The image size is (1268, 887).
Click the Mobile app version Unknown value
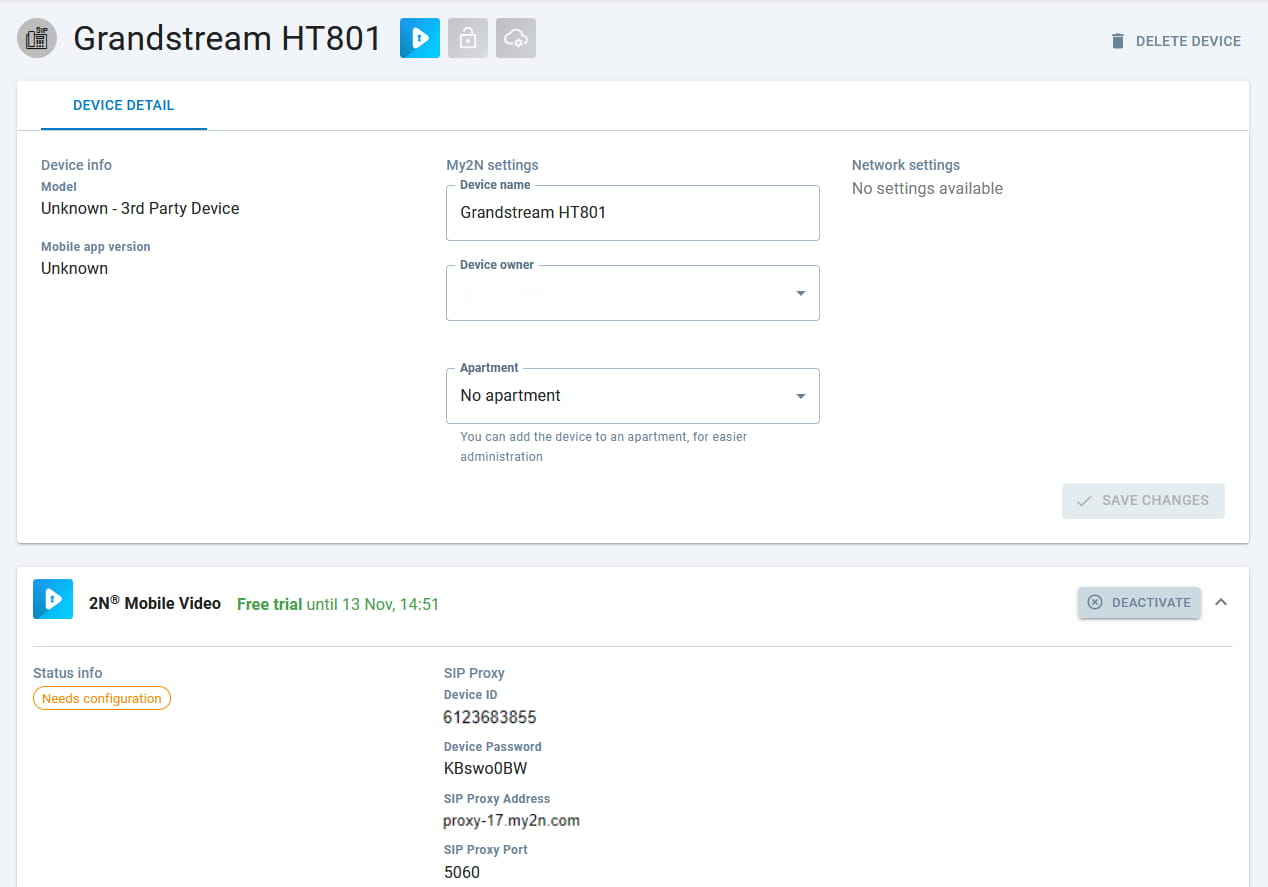click(x=74, y=268)
